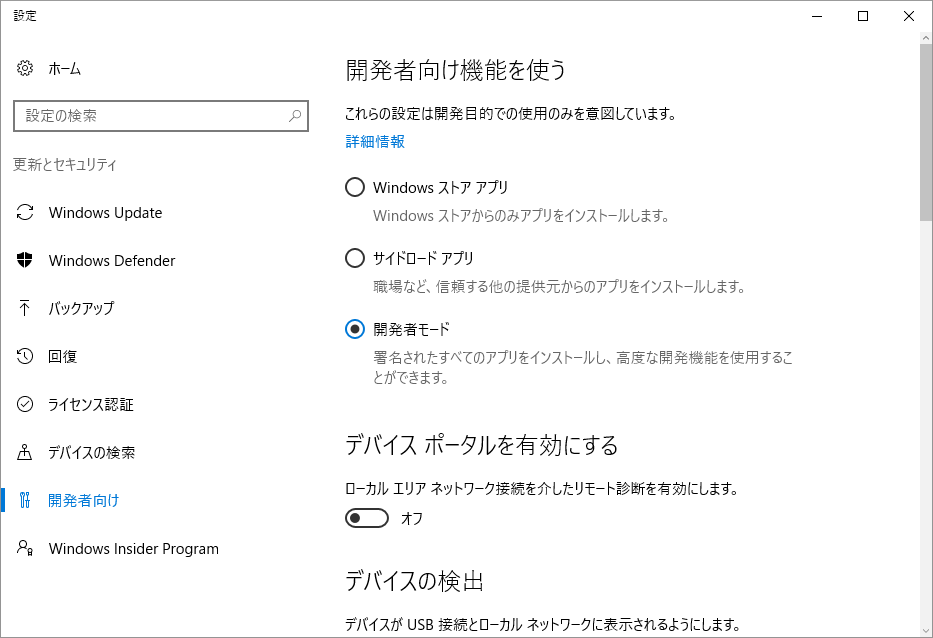Click the Home gear icon
Screen dimensions: 933x638
(x=25, y=68)
